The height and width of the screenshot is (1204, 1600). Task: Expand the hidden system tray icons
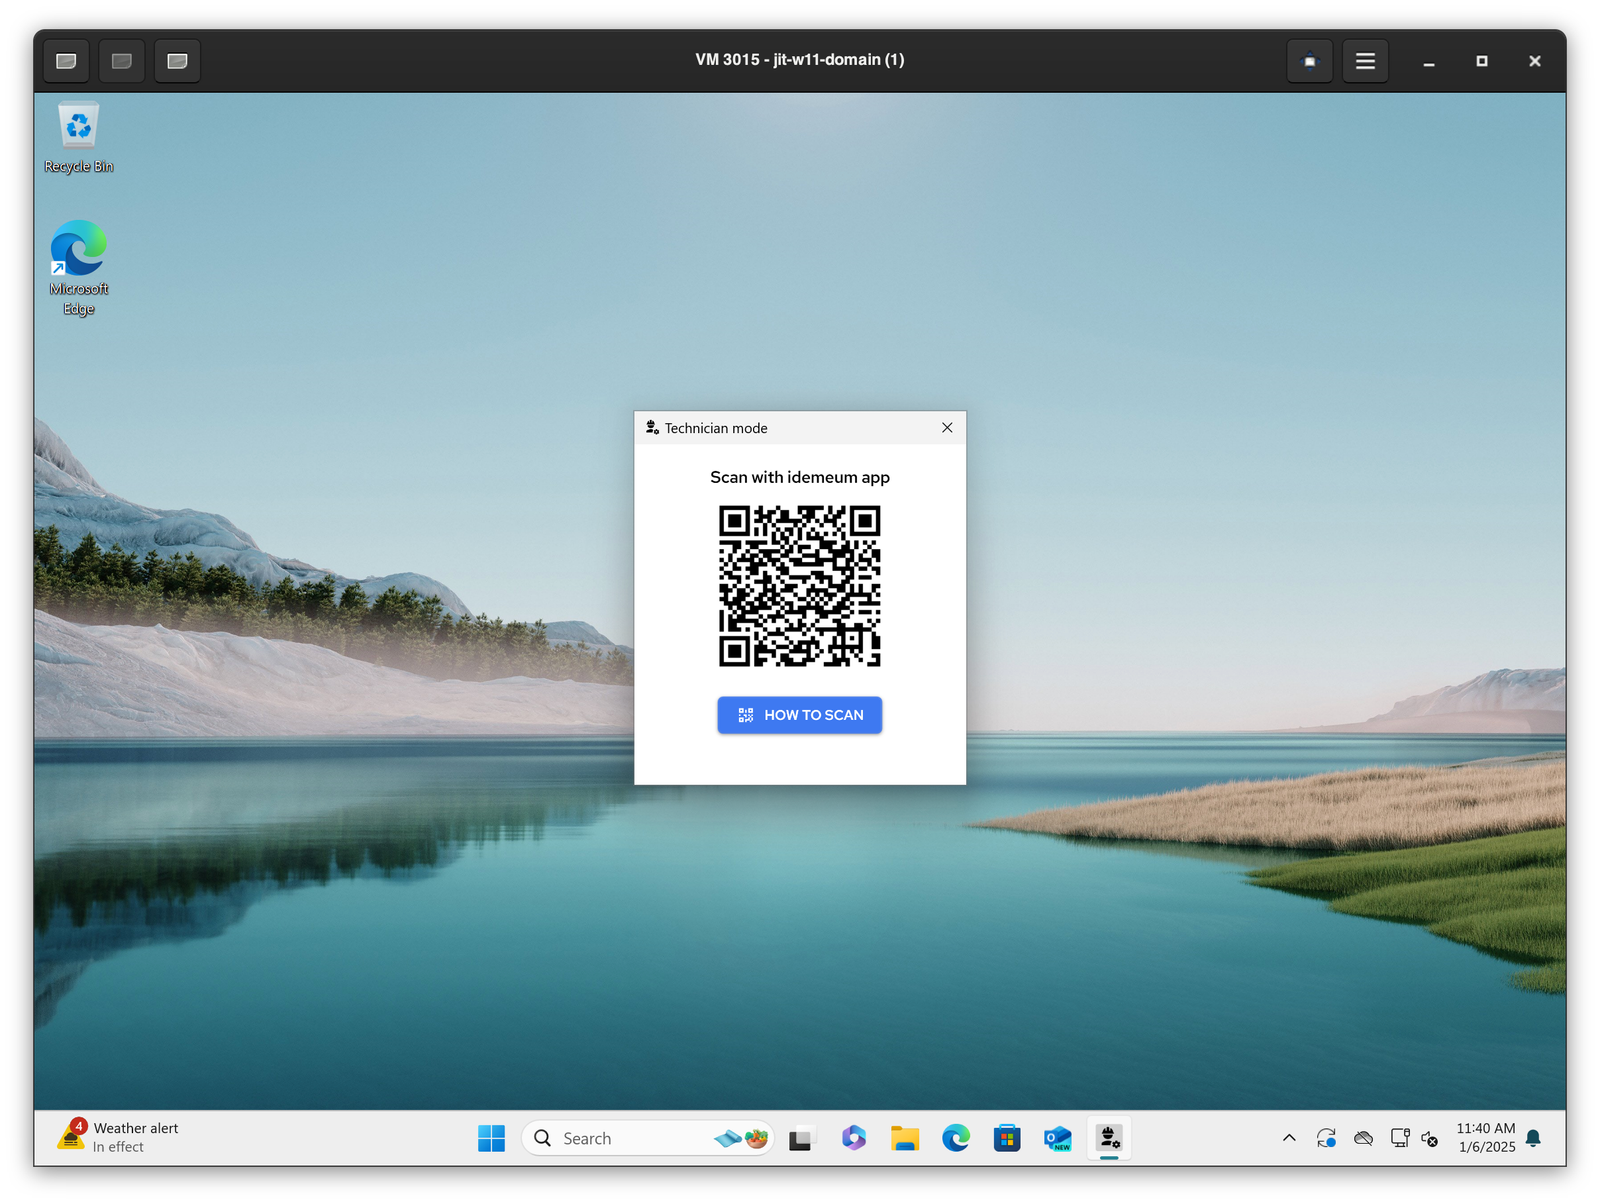(x=1289, y=1138)
